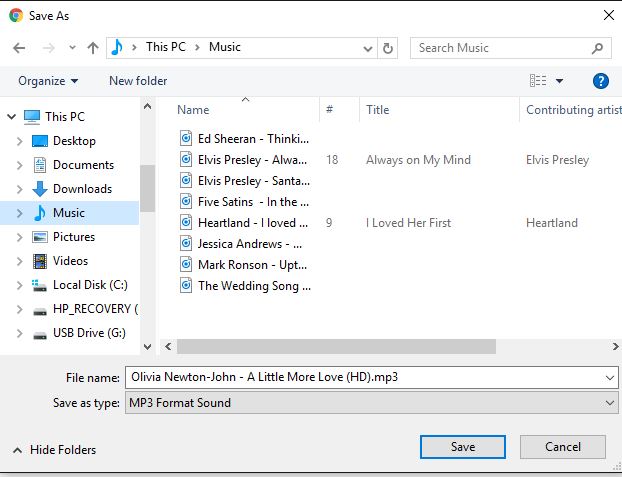The image size is (622, 477).
Task: Expand the Pictures tree node
Action: (19, 237)
